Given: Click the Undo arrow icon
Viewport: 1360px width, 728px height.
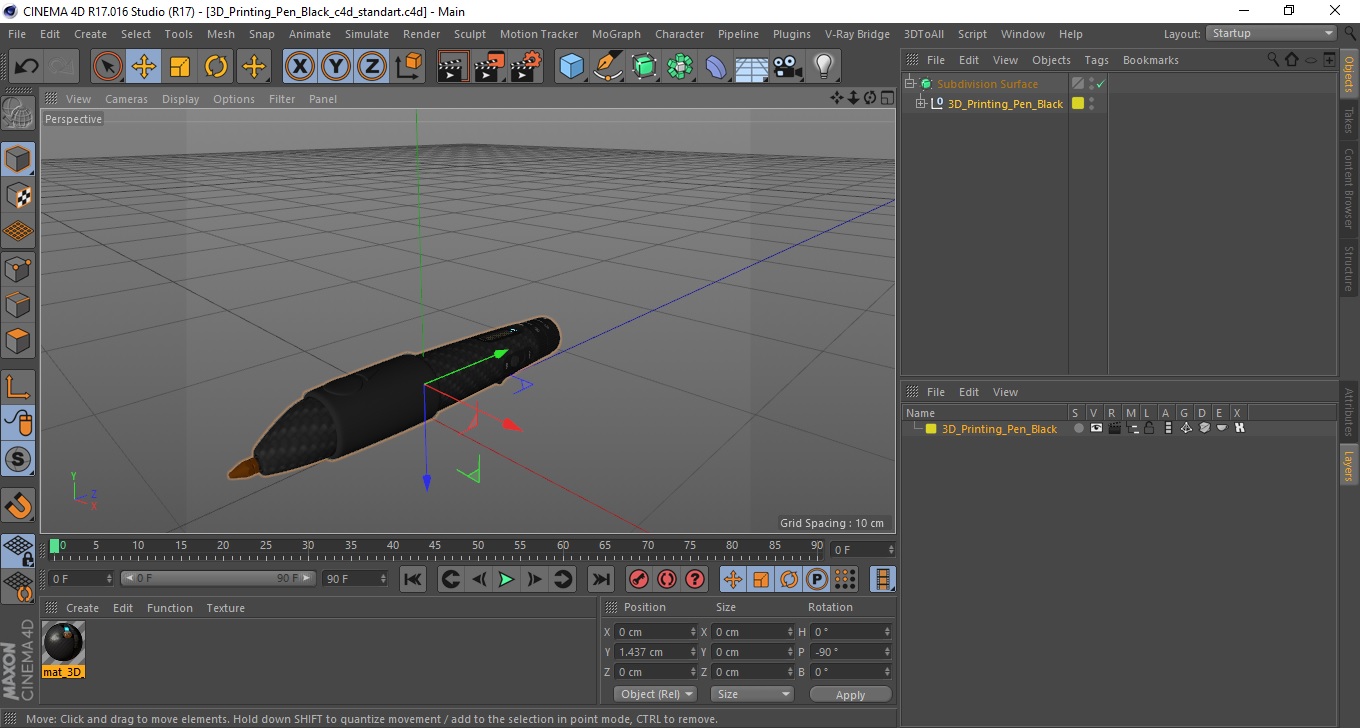Looking at the screenshot, I should (x=26, y=67).
